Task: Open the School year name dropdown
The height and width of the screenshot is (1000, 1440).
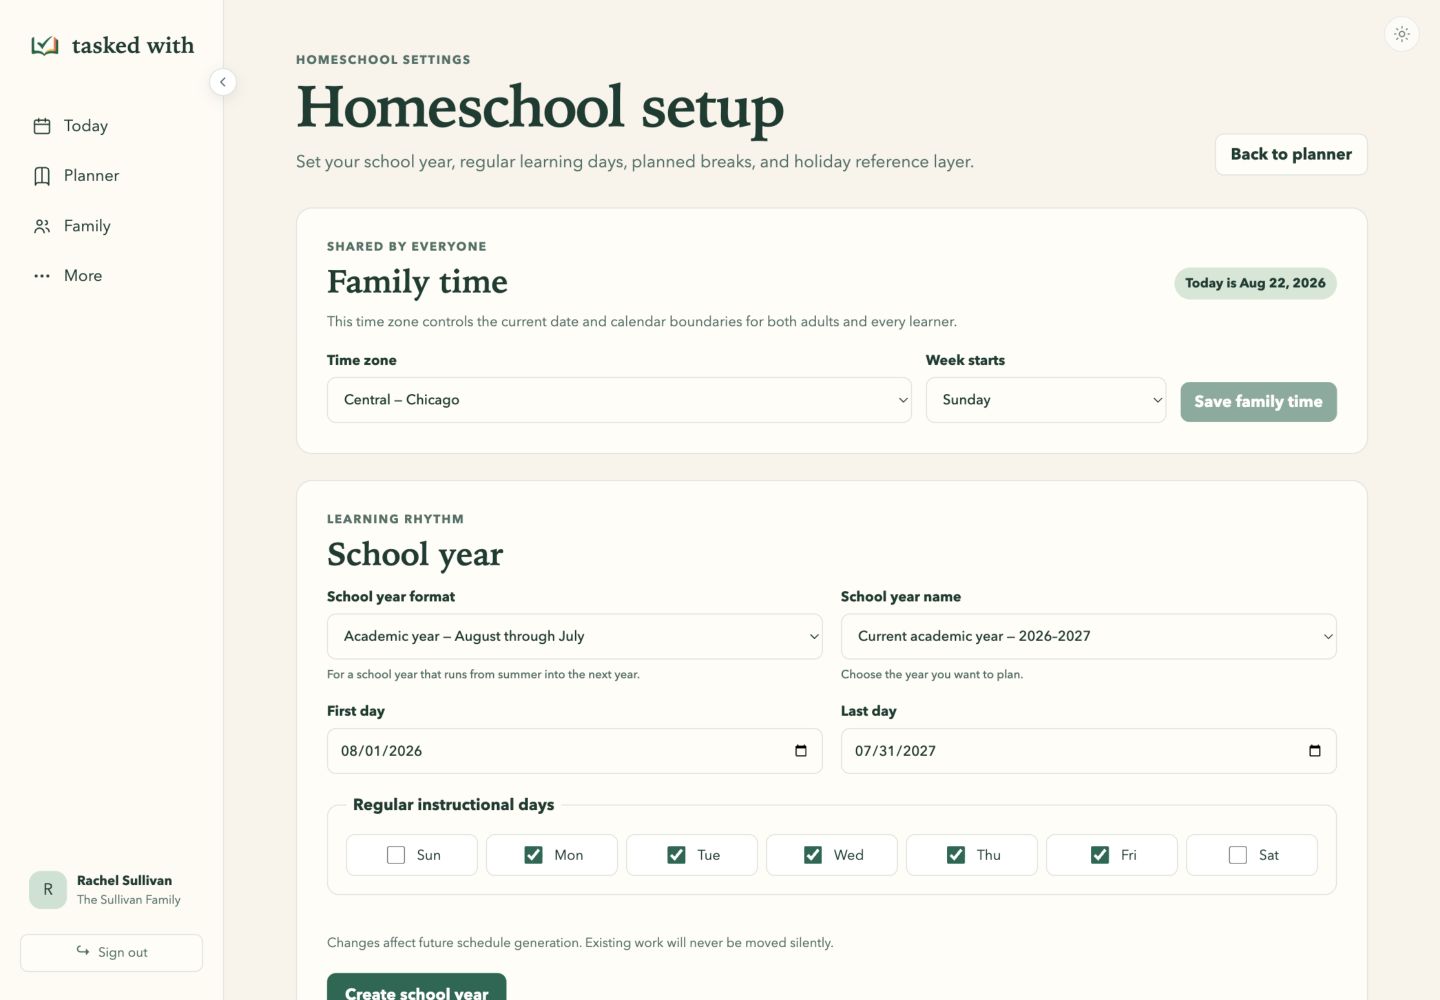Action: coord(1089,636)
